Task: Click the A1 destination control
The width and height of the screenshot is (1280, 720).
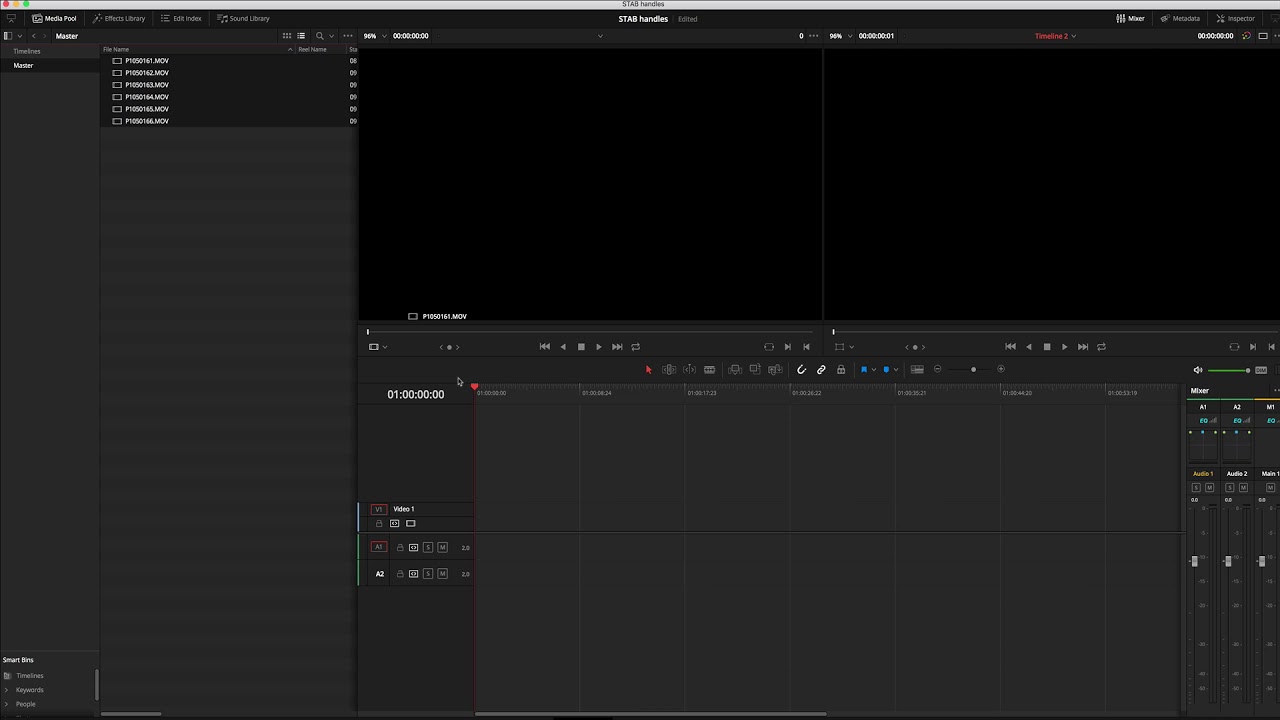Action: pos(379,547)
